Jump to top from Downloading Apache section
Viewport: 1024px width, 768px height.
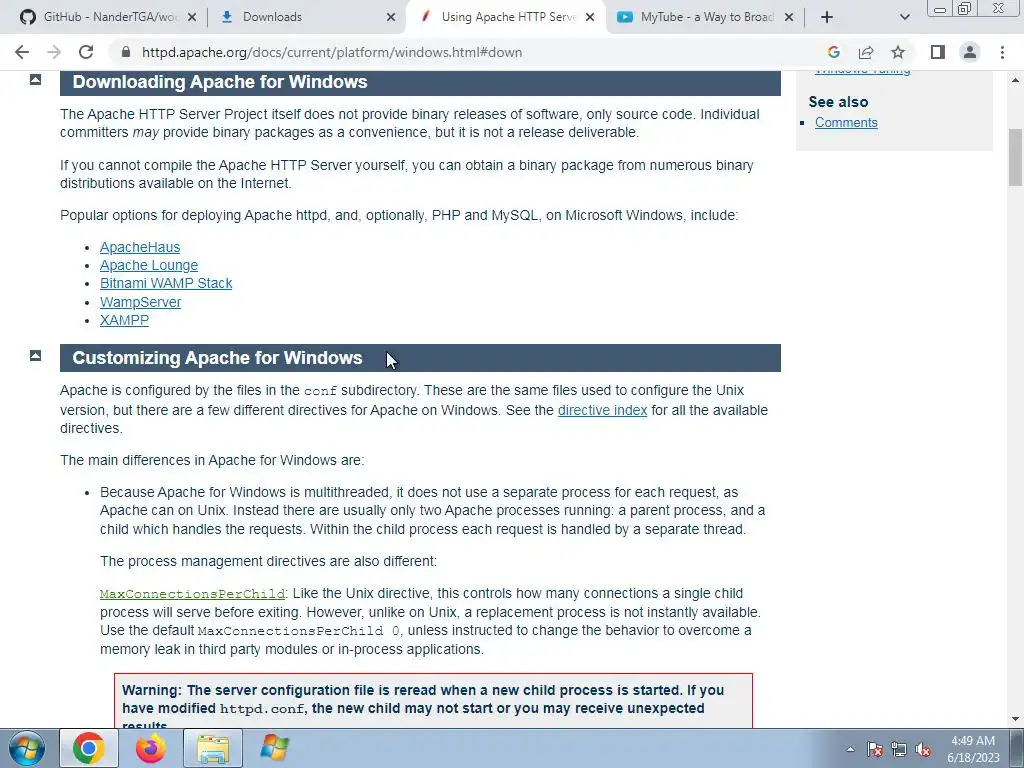(35, 80)
